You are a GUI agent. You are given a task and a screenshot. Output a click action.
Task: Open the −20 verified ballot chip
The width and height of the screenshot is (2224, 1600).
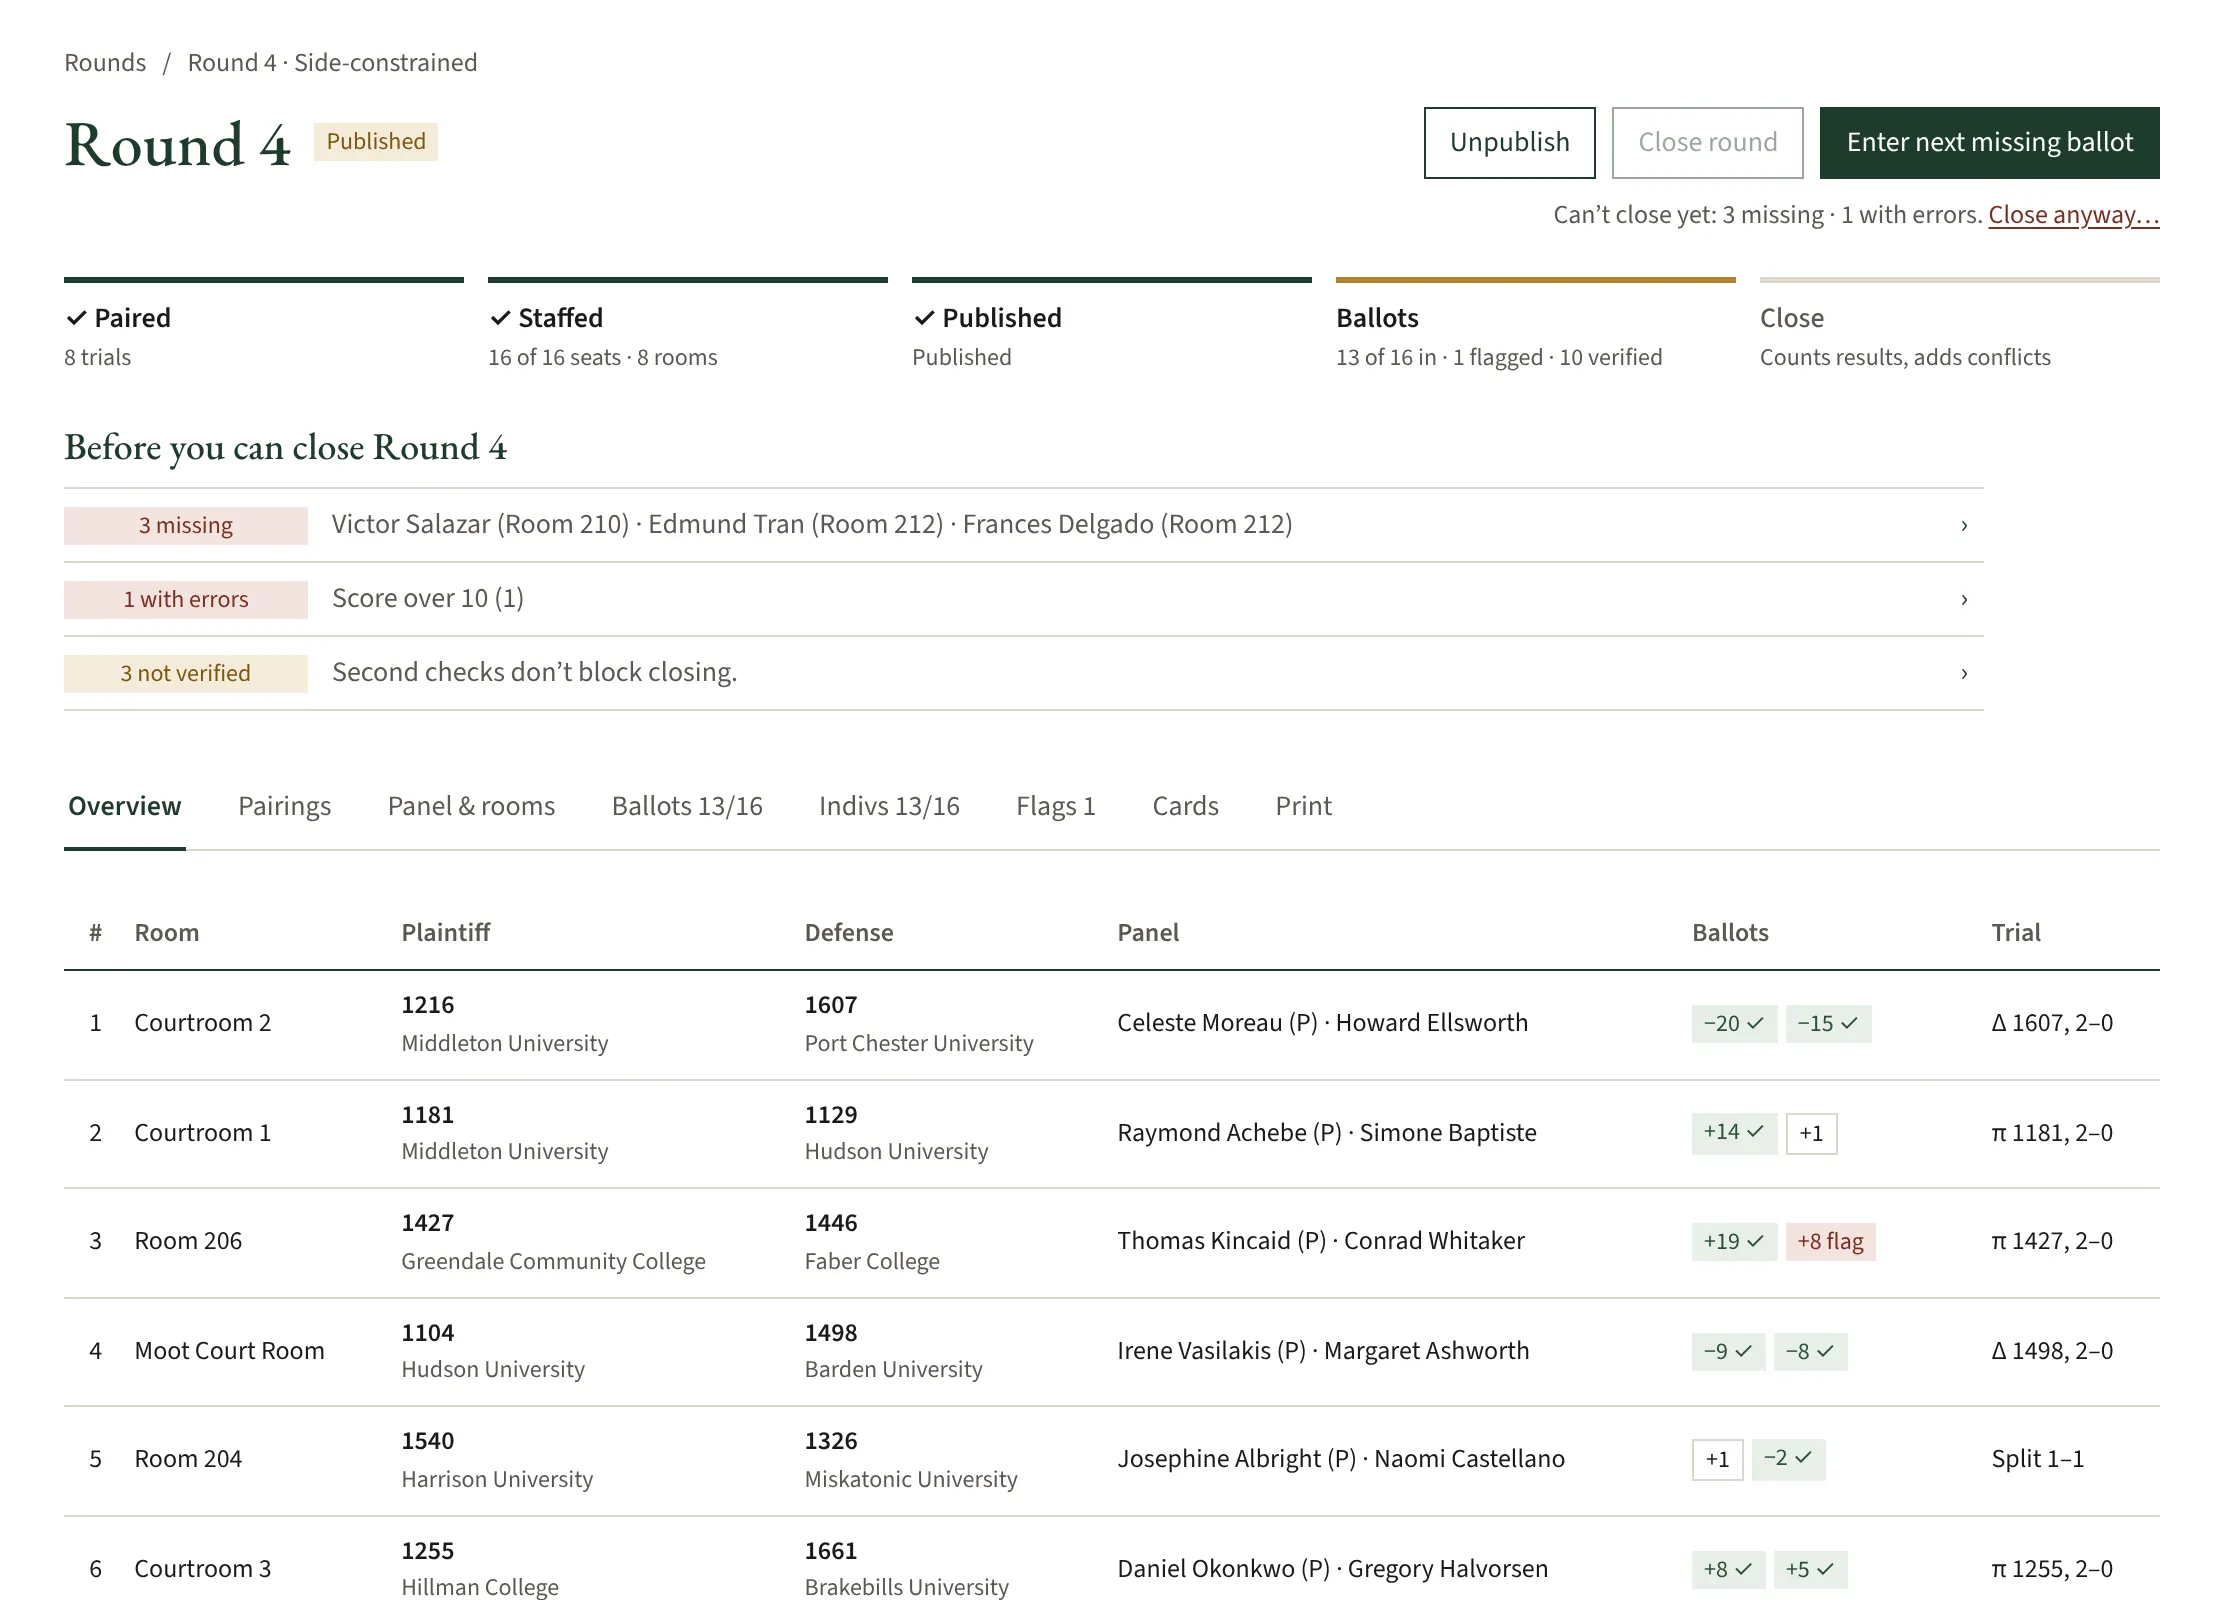click(1734, 1024)
